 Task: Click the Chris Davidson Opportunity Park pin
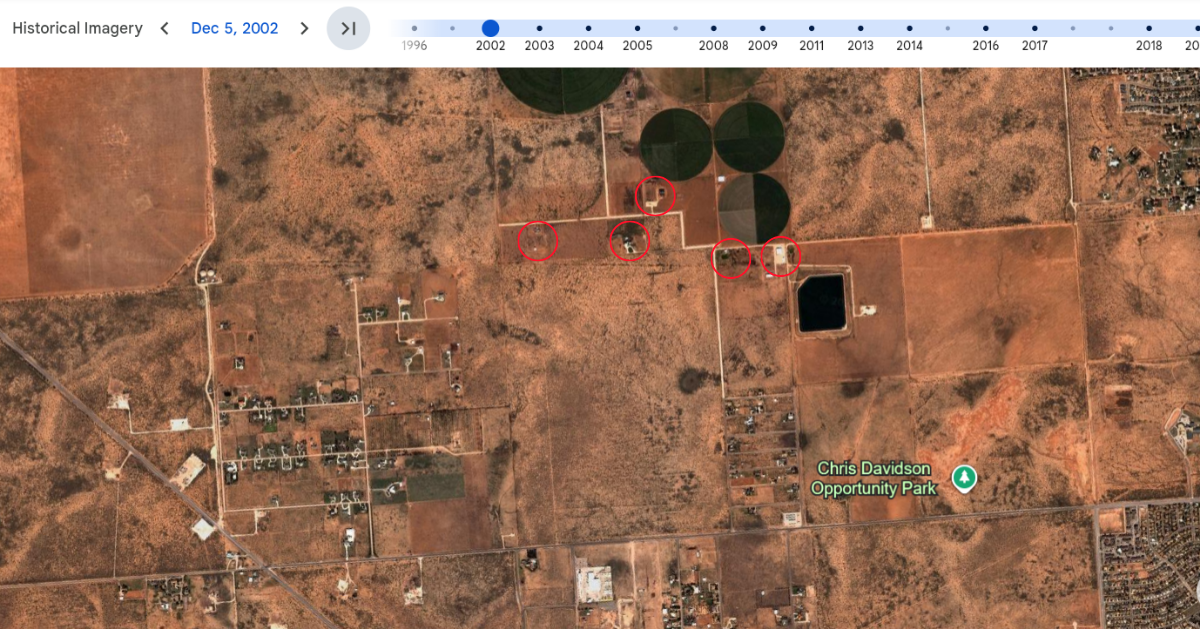(964, 478)
